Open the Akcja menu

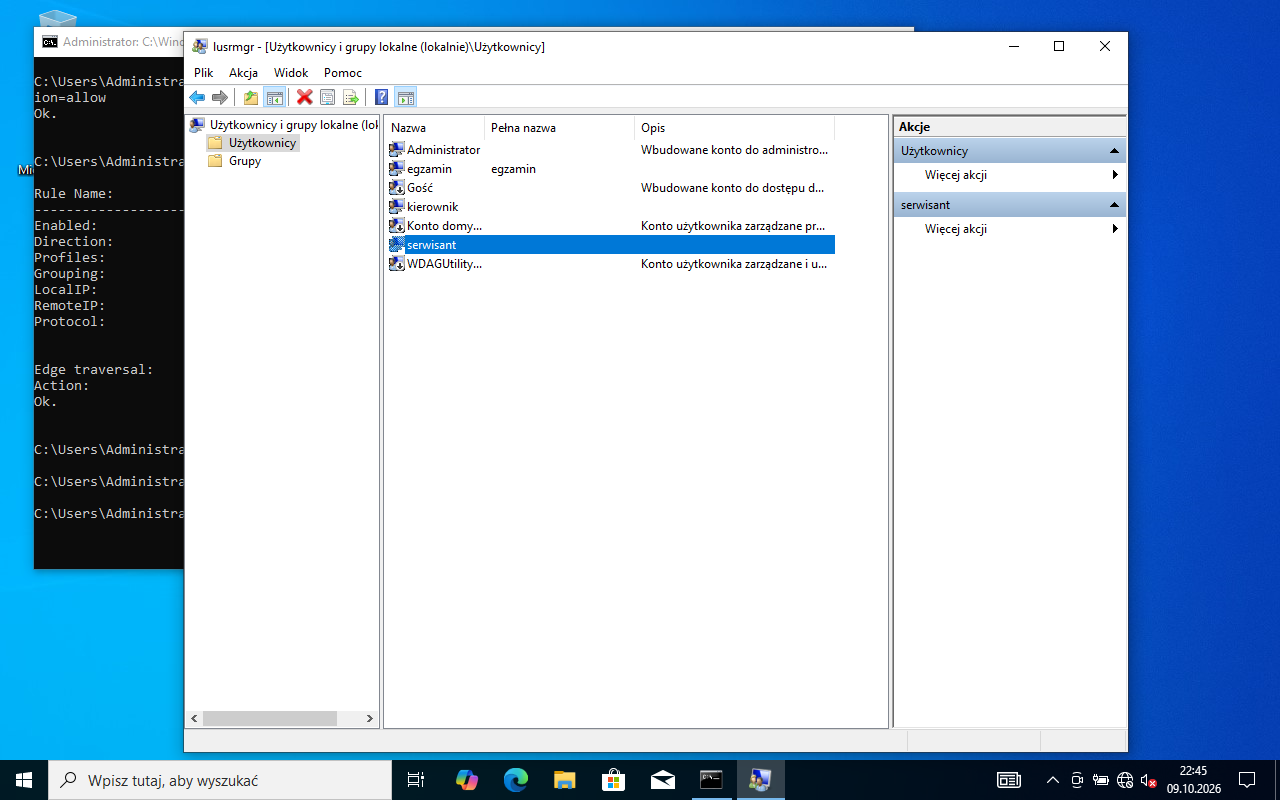click(243, 73)
